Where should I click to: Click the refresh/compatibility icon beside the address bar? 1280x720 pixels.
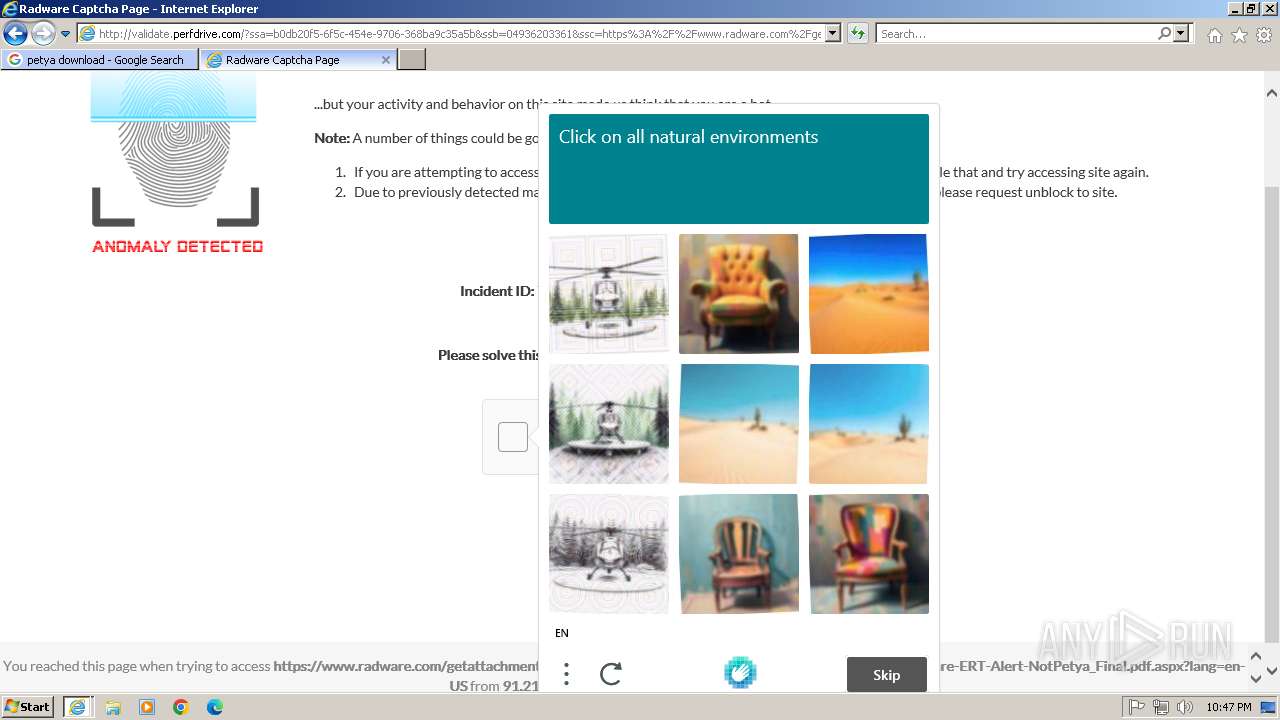click(857, 34)
